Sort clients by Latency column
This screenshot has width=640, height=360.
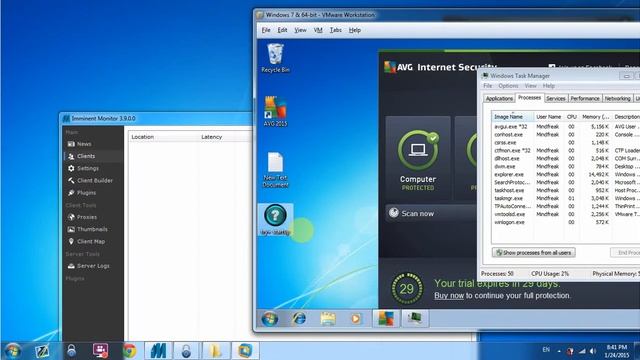click(226, 137)
